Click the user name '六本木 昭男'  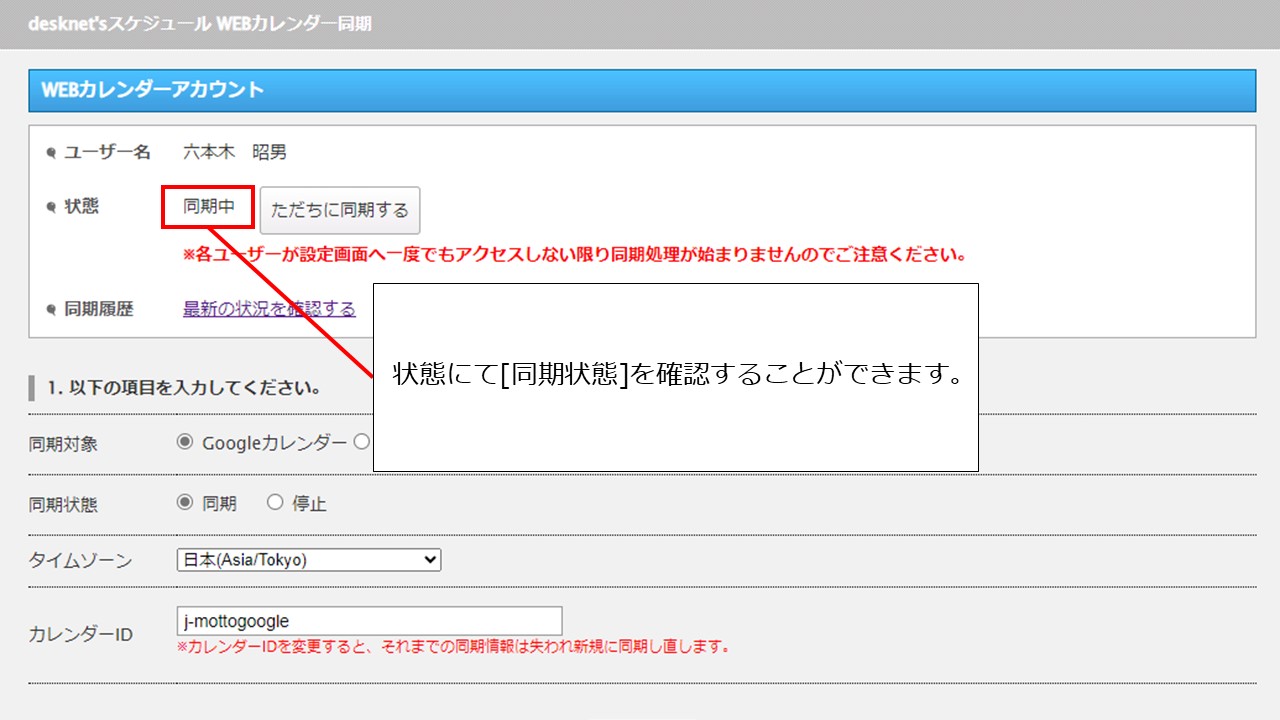(x=235, y=152)
